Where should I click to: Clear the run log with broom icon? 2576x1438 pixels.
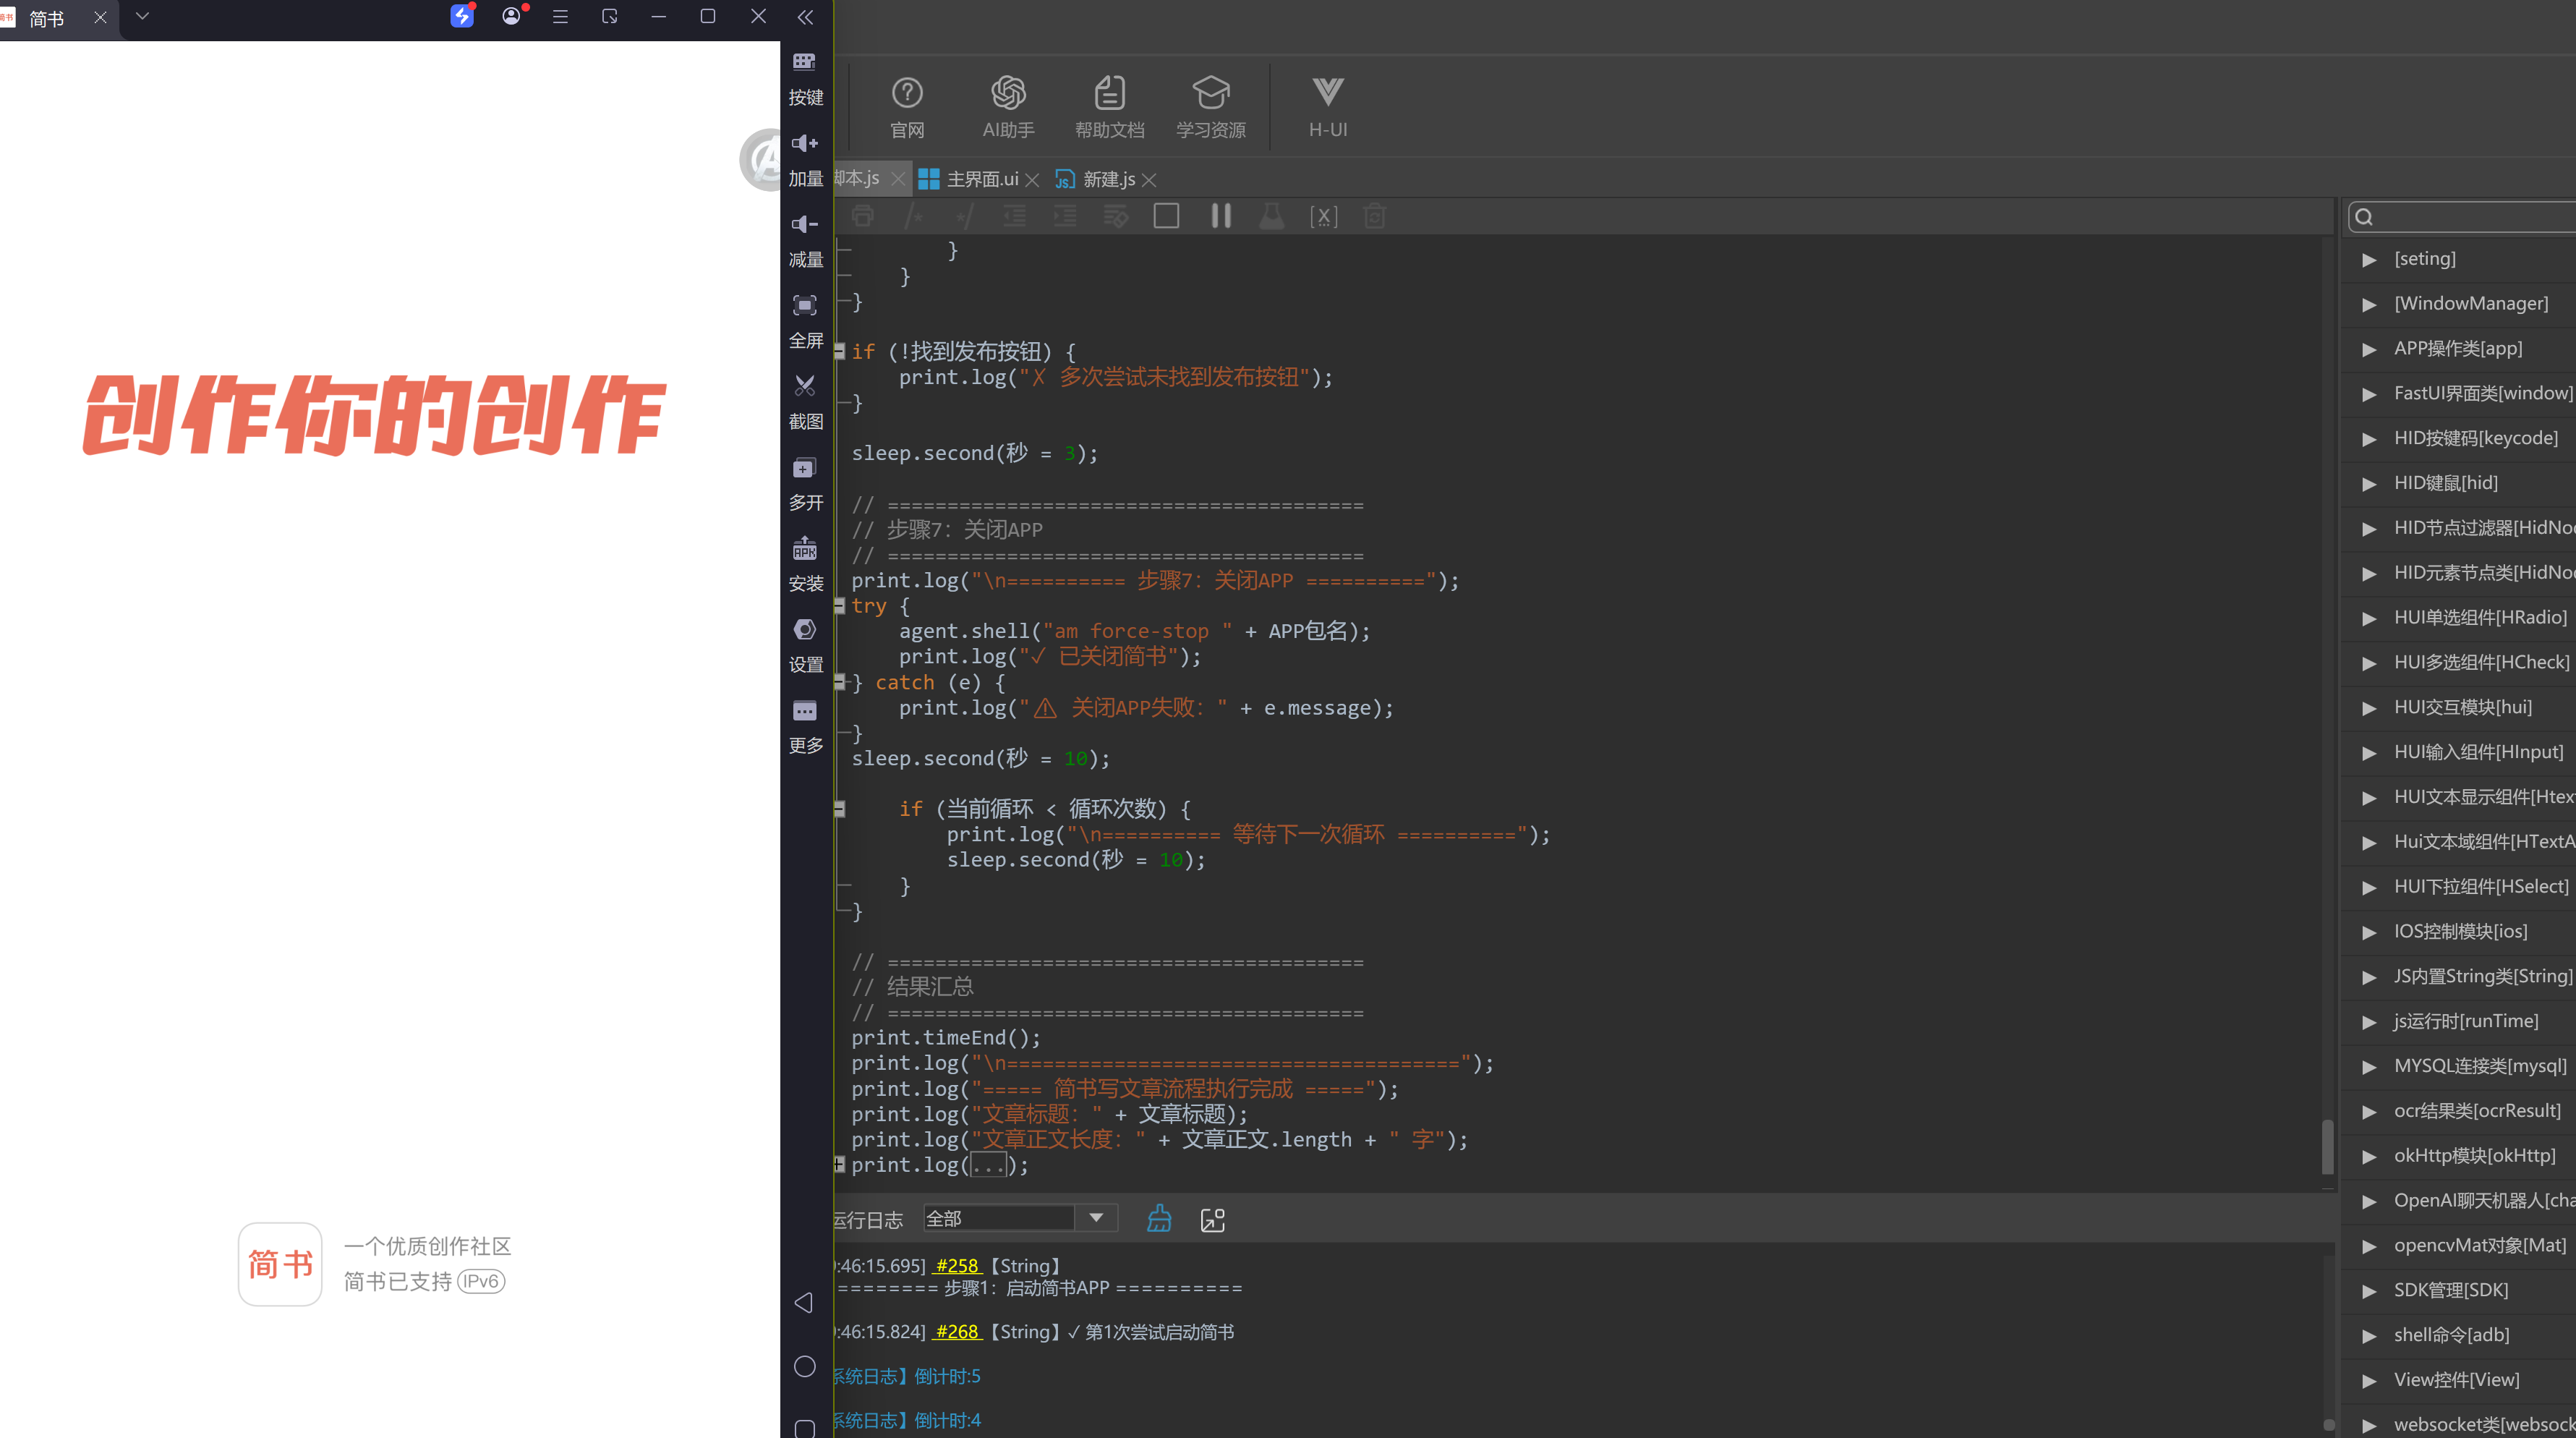[1159, 1218]
